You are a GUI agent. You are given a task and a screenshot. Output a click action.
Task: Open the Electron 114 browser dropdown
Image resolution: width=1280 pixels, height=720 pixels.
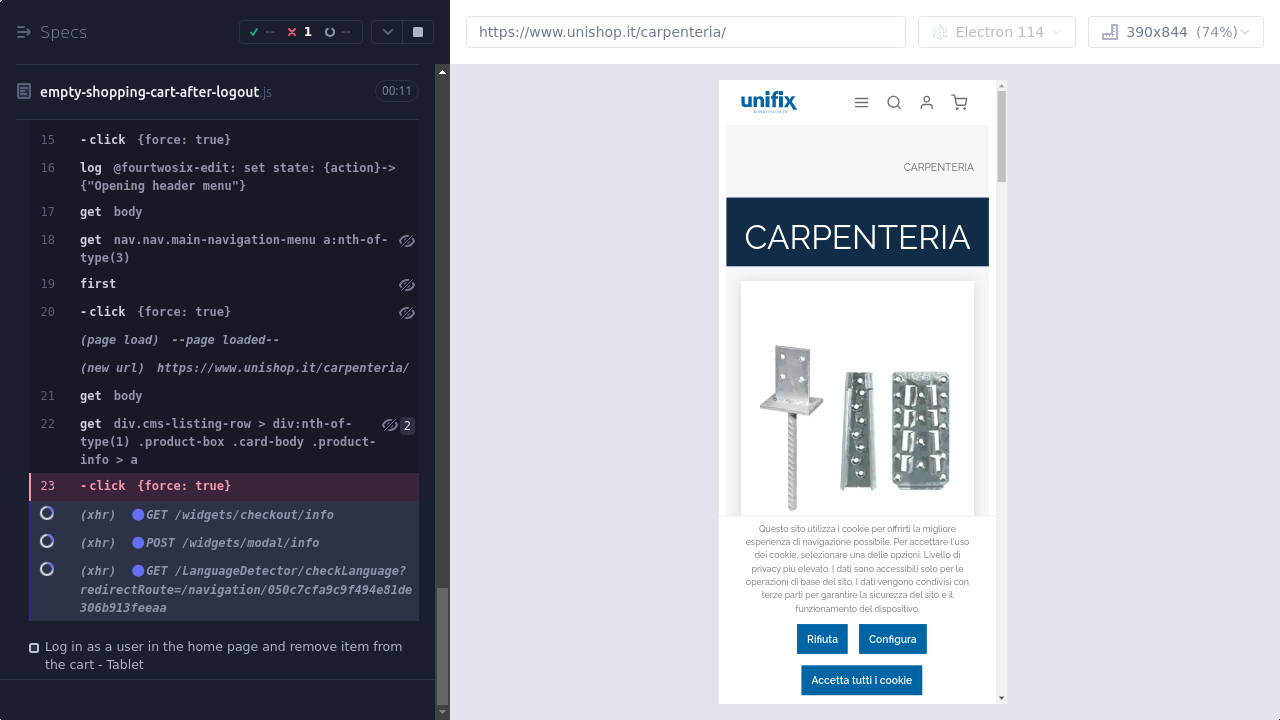pos(996,32)
